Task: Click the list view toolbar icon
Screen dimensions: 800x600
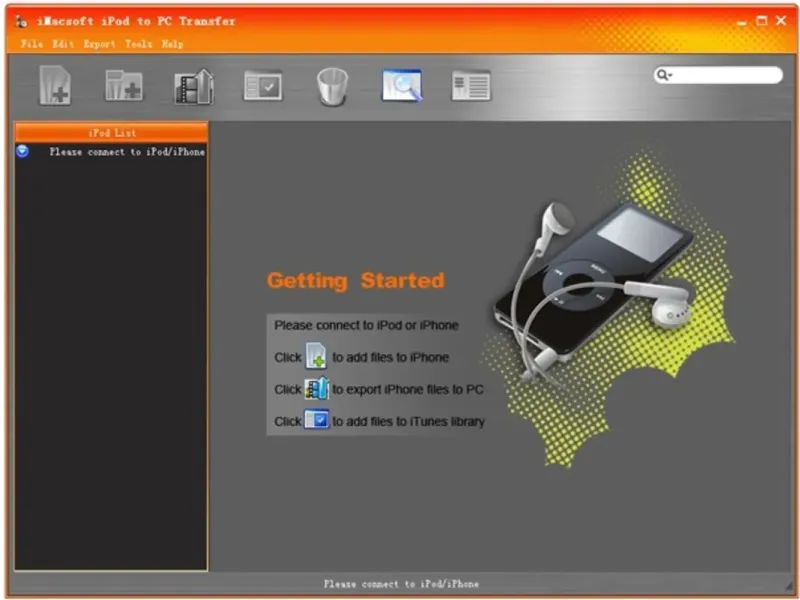Action: click(x=471, y=85)
